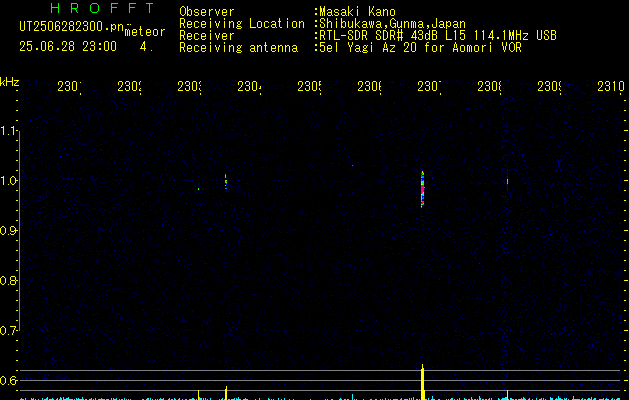Click the small green dot echo near 2303

tap(199, 189)
